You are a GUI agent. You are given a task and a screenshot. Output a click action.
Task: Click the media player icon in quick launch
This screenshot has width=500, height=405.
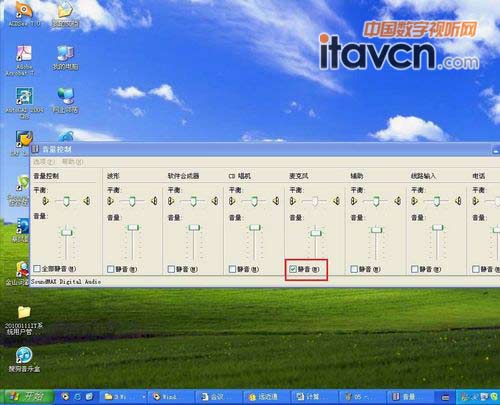65,396
